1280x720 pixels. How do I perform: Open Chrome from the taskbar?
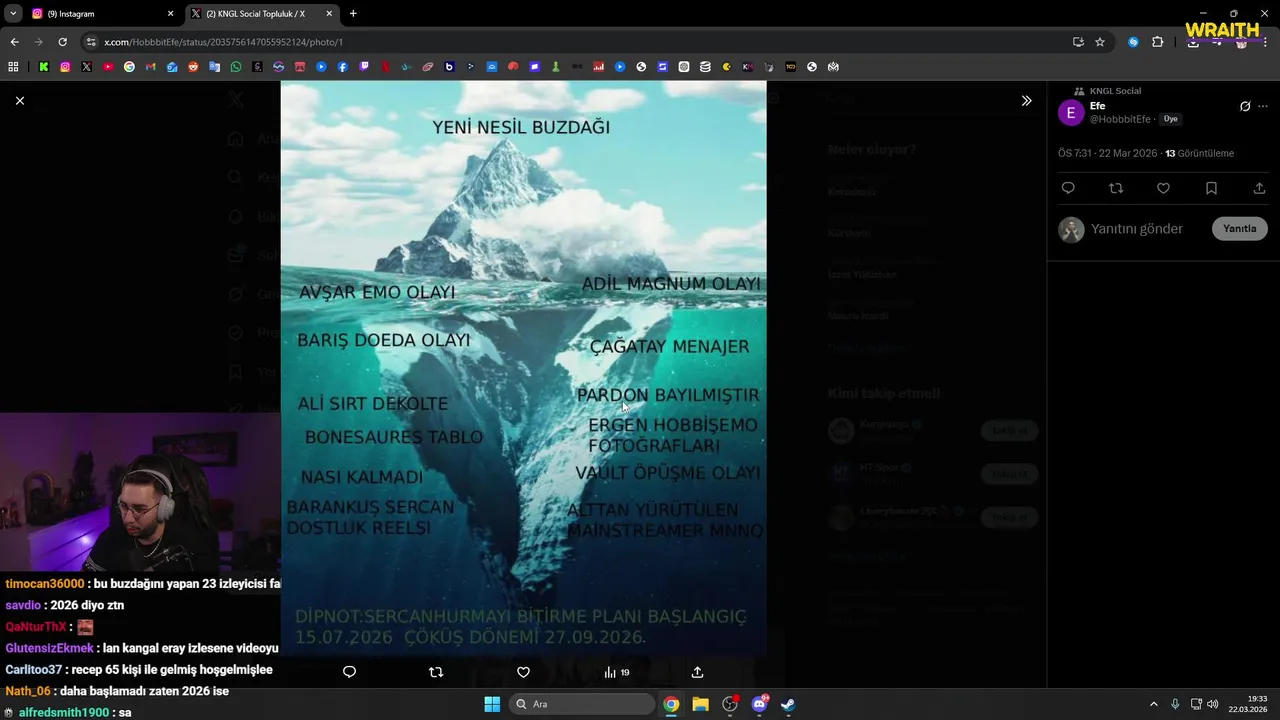pyautogui.click(x=671, y=704)
